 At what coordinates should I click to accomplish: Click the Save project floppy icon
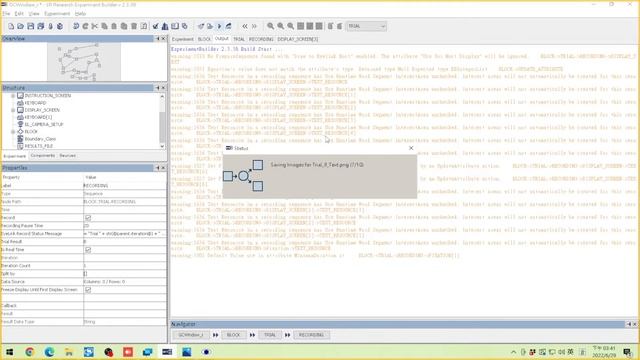[31, 26]
